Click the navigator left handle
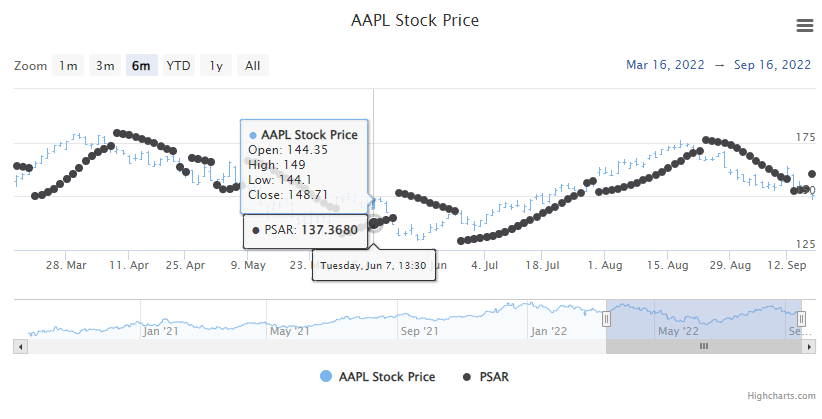Screen dimensions: 822x419 [606, 319]
